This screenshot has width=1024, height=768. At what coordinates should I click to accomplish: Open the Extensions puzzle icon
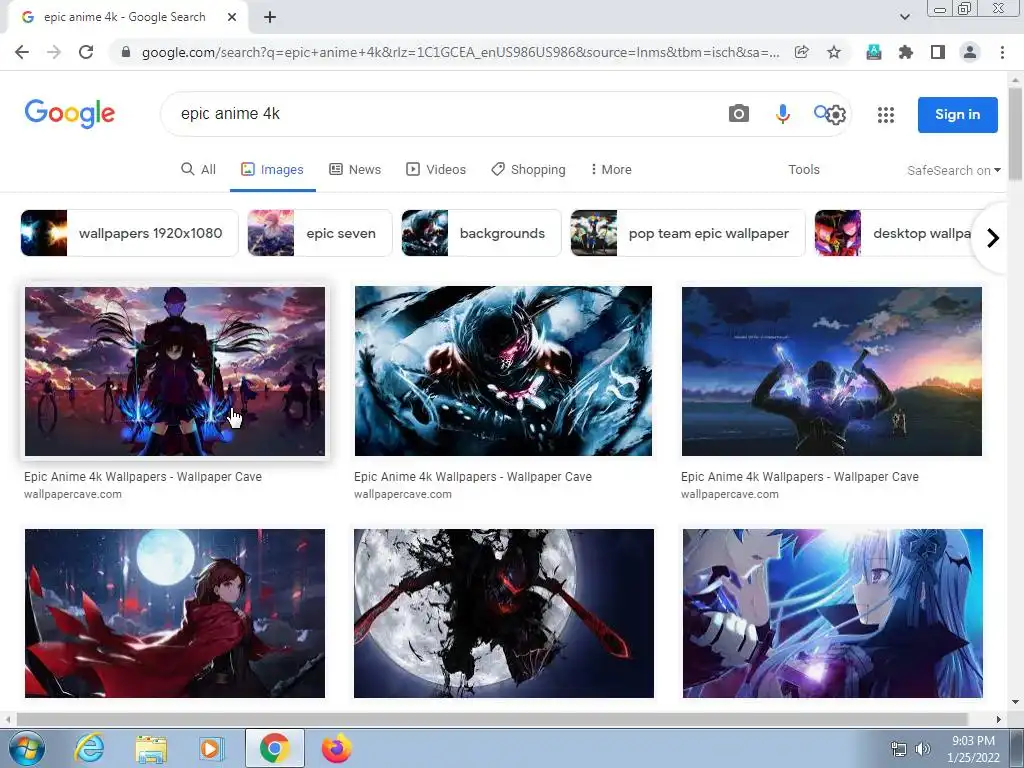[906, 52]
